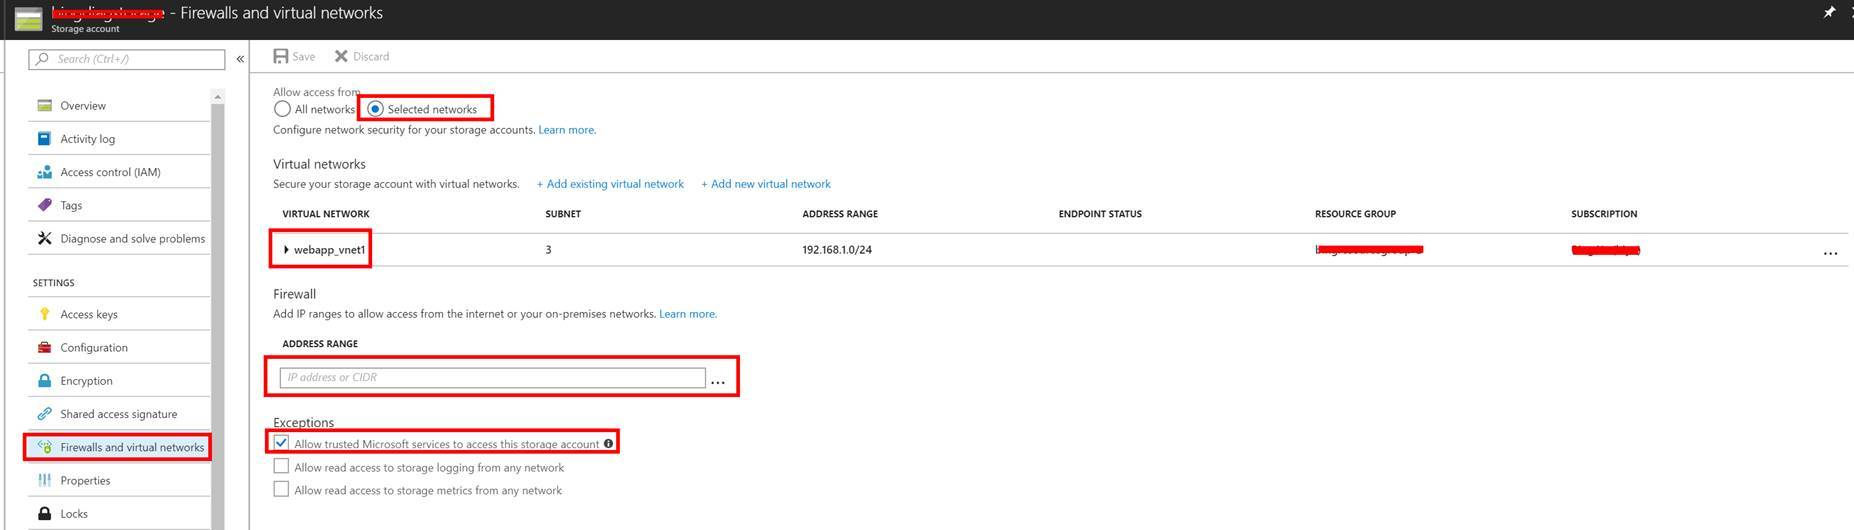The width and height of the screenshot is (1854, 530).
Task: Click info icon beside trusted Microsoft services
Action: coord(608,444)
